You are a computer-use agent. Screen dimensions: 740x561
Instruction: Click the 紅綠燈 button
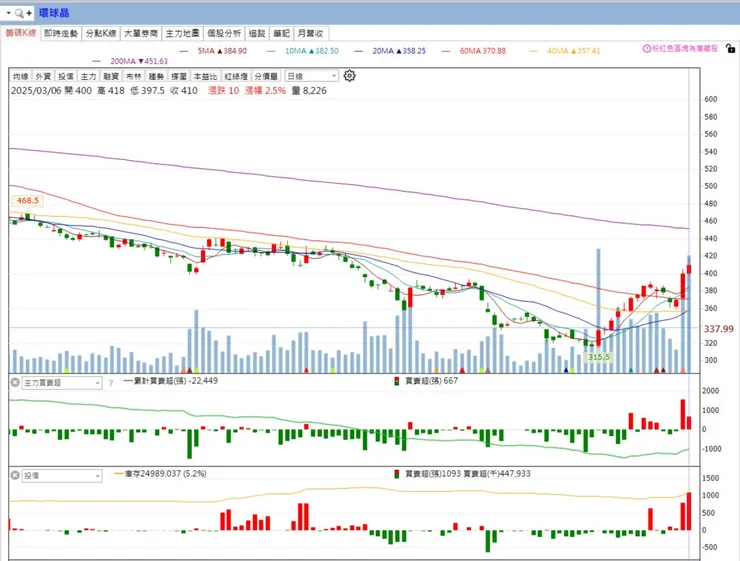pyautogui.click(x=236, y=76)
